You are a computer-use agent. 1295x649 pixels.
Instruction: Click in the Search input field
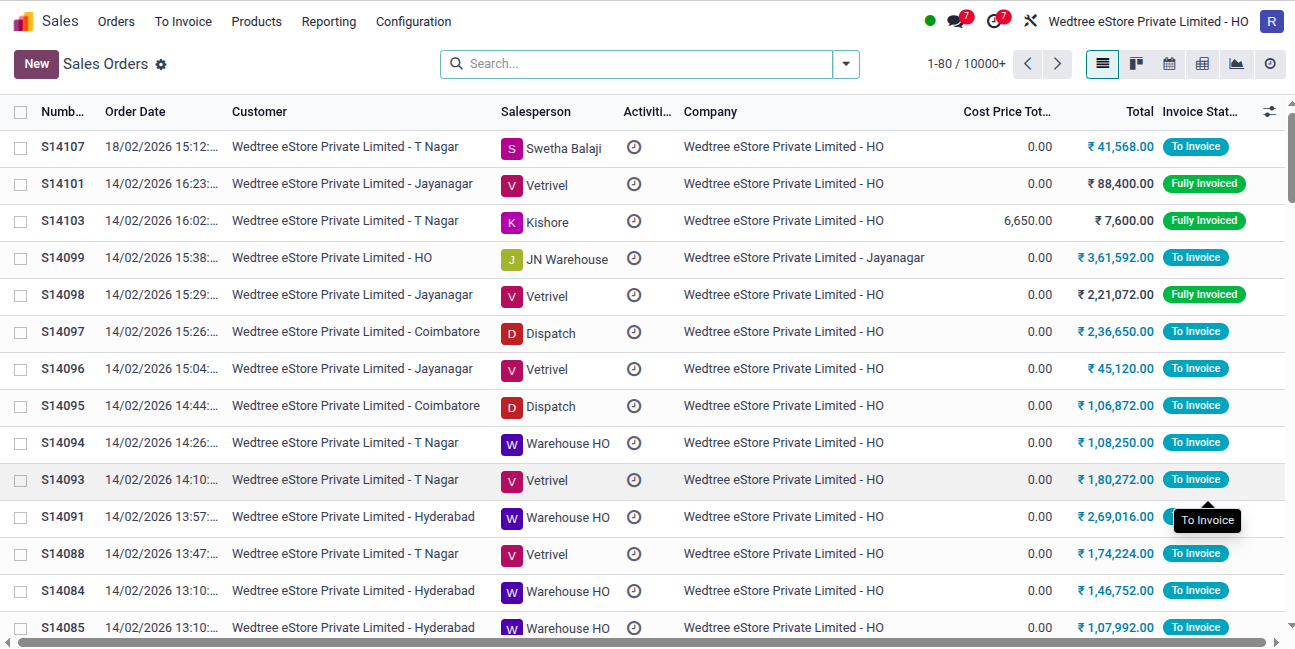click(647, 64)
